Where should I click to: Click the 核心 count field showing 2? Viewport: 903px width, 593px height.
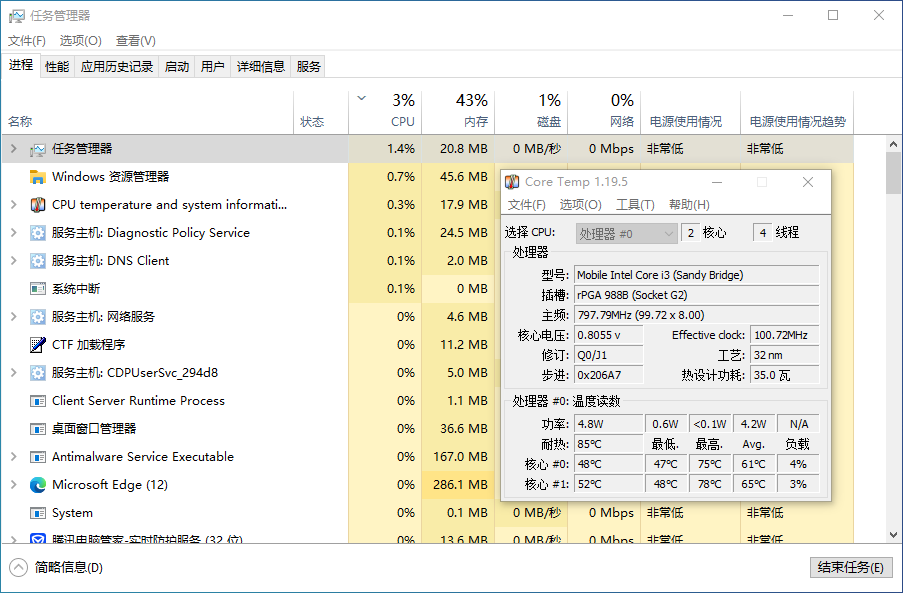click(690, 233)
